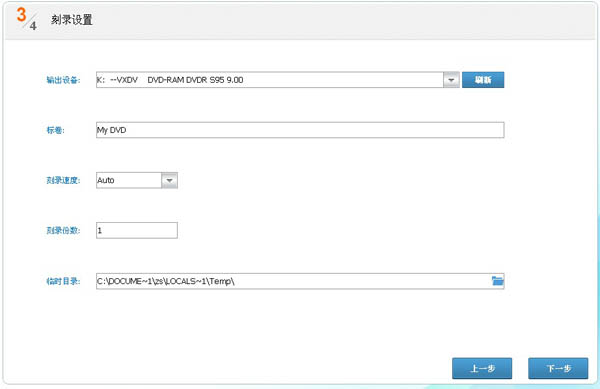
Task: Open the Auto burn speed dropdown arrow
Action: 169,180
